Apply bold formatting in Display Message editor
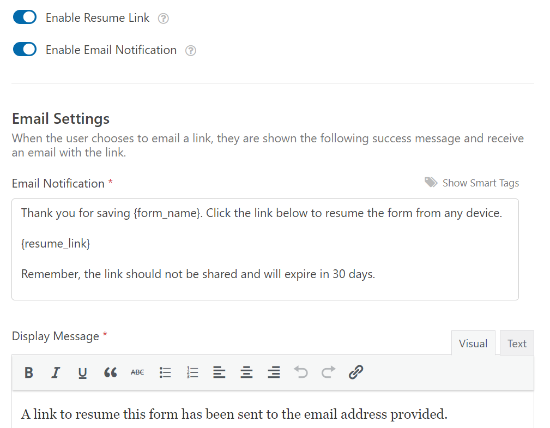Image resolution: width=550 pixels, height=428 pixels. (29, 372)
